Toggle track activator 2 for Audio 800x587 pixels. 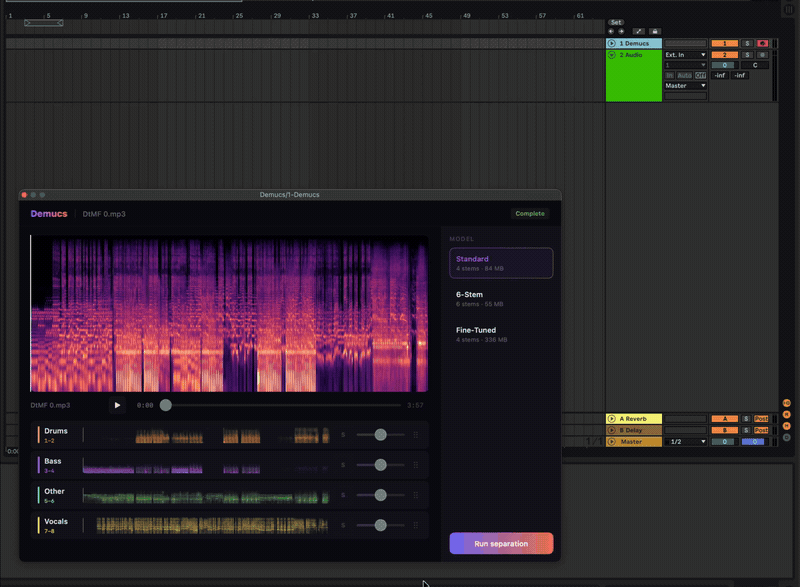(724, 55)
